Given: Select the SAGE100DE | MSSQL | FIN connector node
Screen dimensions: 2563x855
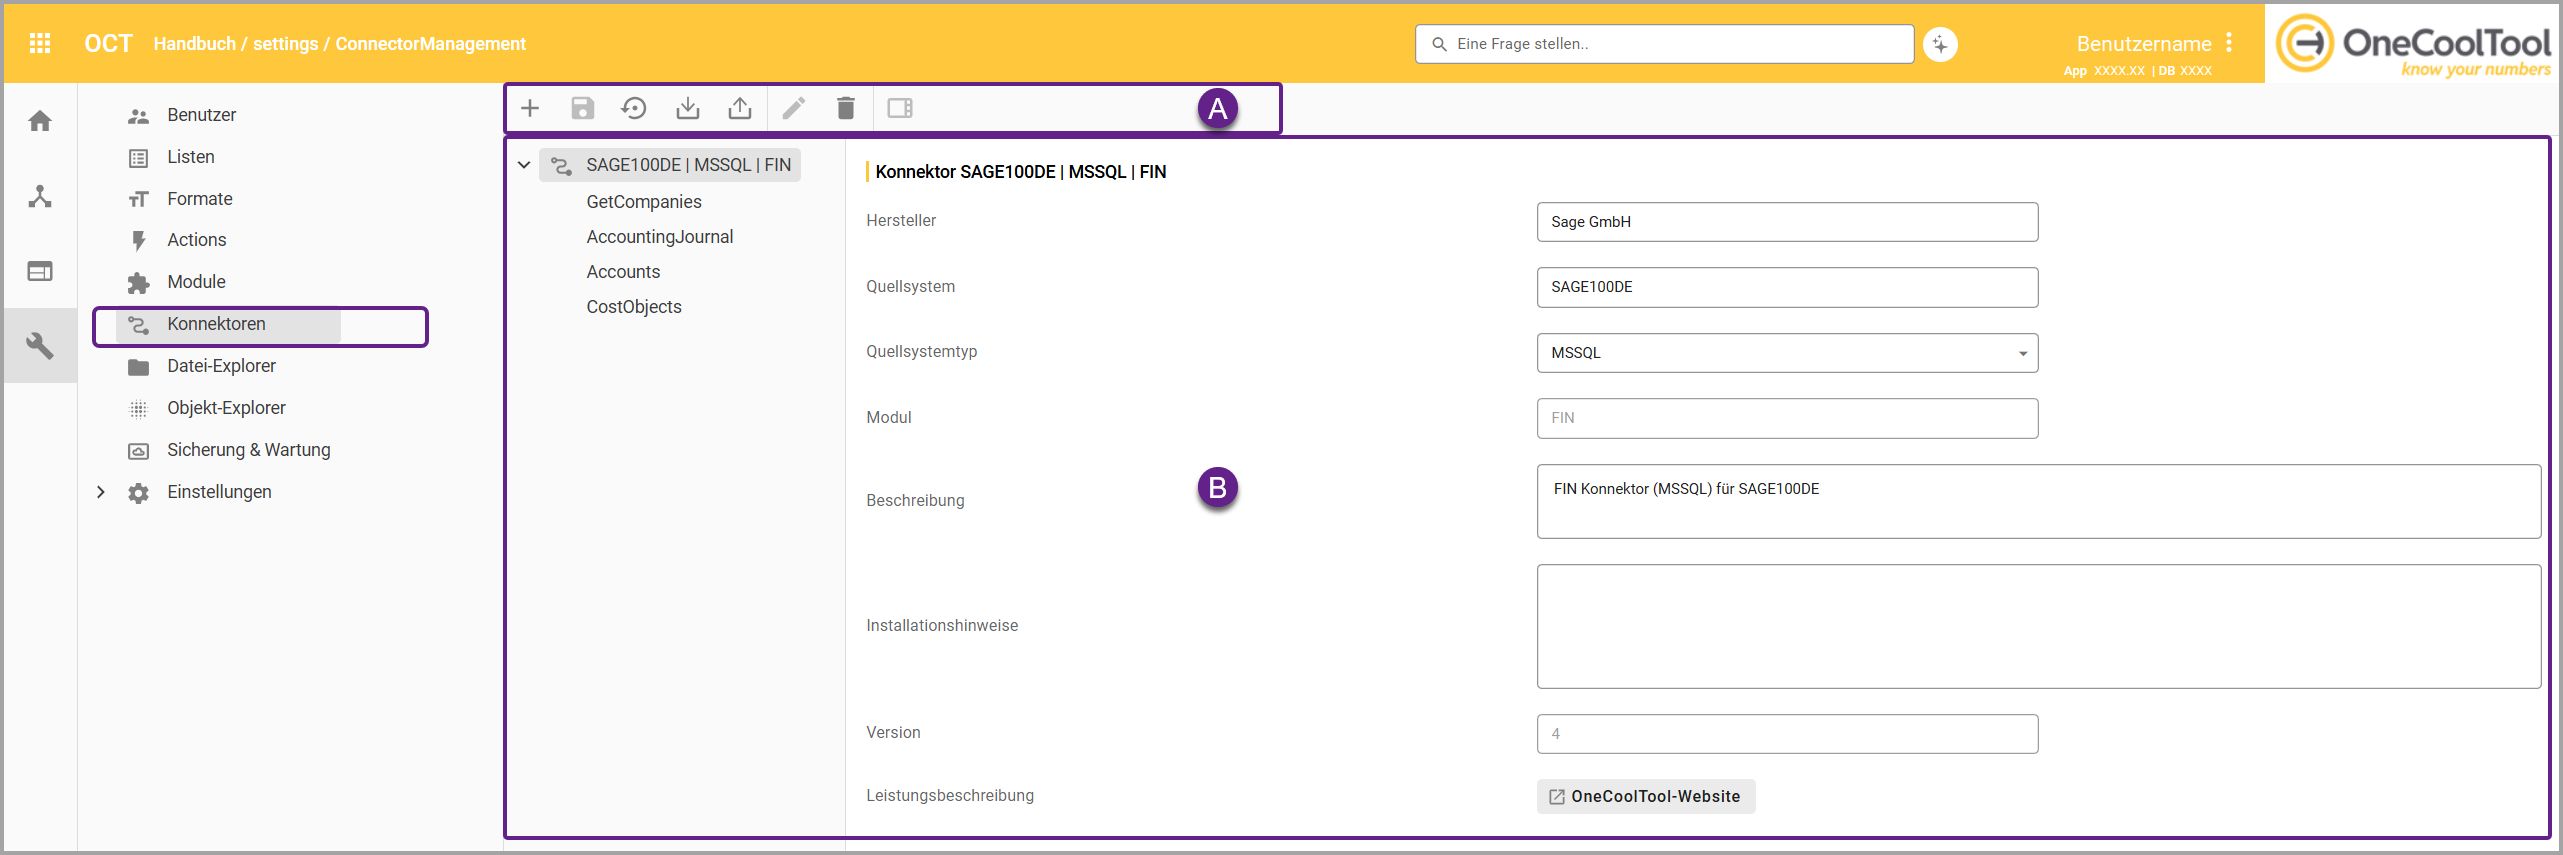Looking at the screenshot, I should tap(670, 165).
